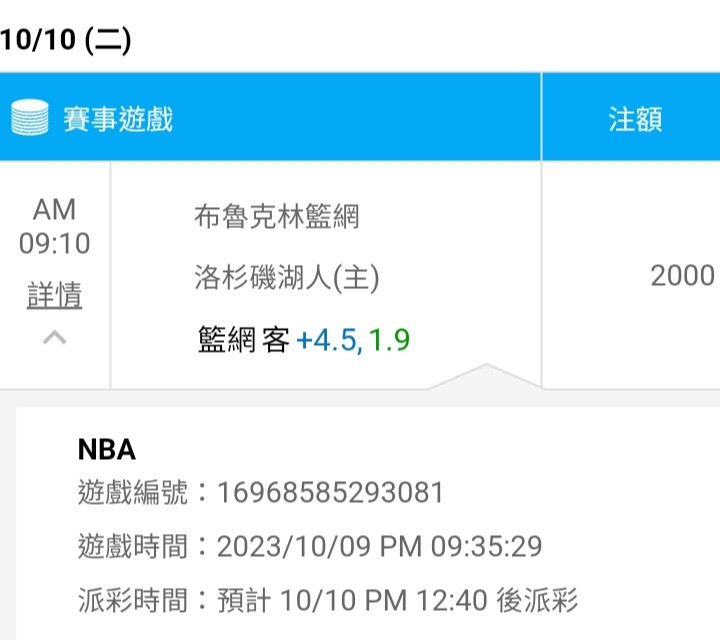Viewport: 720px width, 640px height.
Task: Click the 2000 bet amount
Action: click(x=682, y=276)
